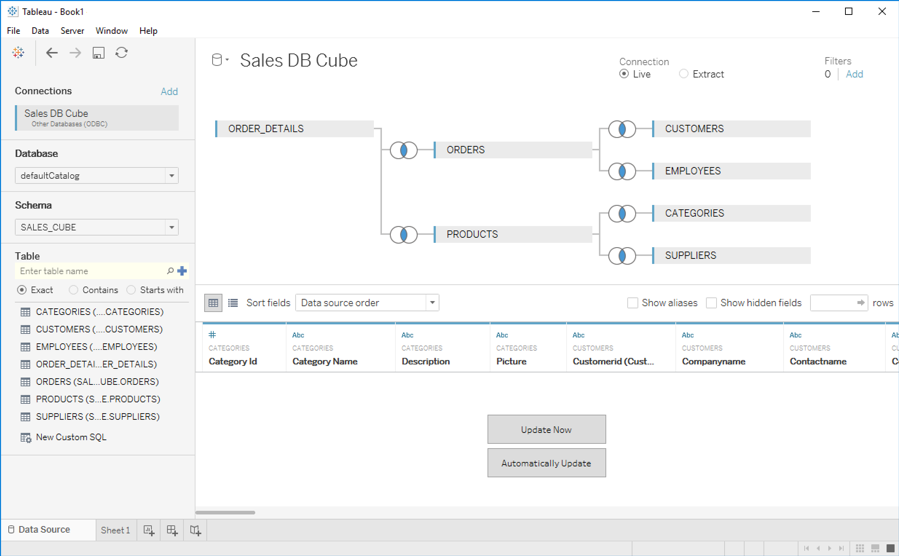Click Add link under Filters

[x=854, y=74]
